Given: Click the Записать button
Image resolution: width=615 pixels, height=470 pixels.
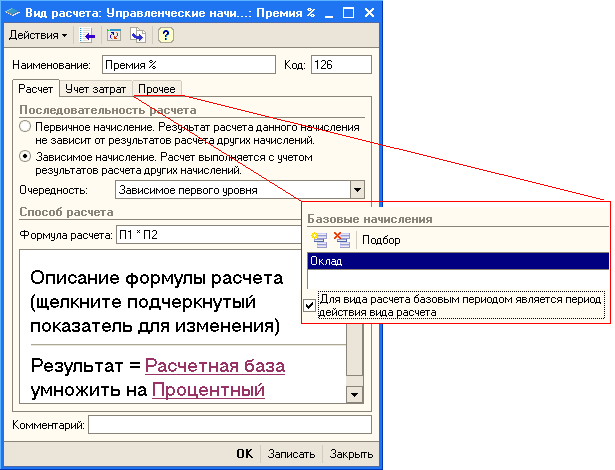Looking at the screenshot, I should click(x=291, y=453).
